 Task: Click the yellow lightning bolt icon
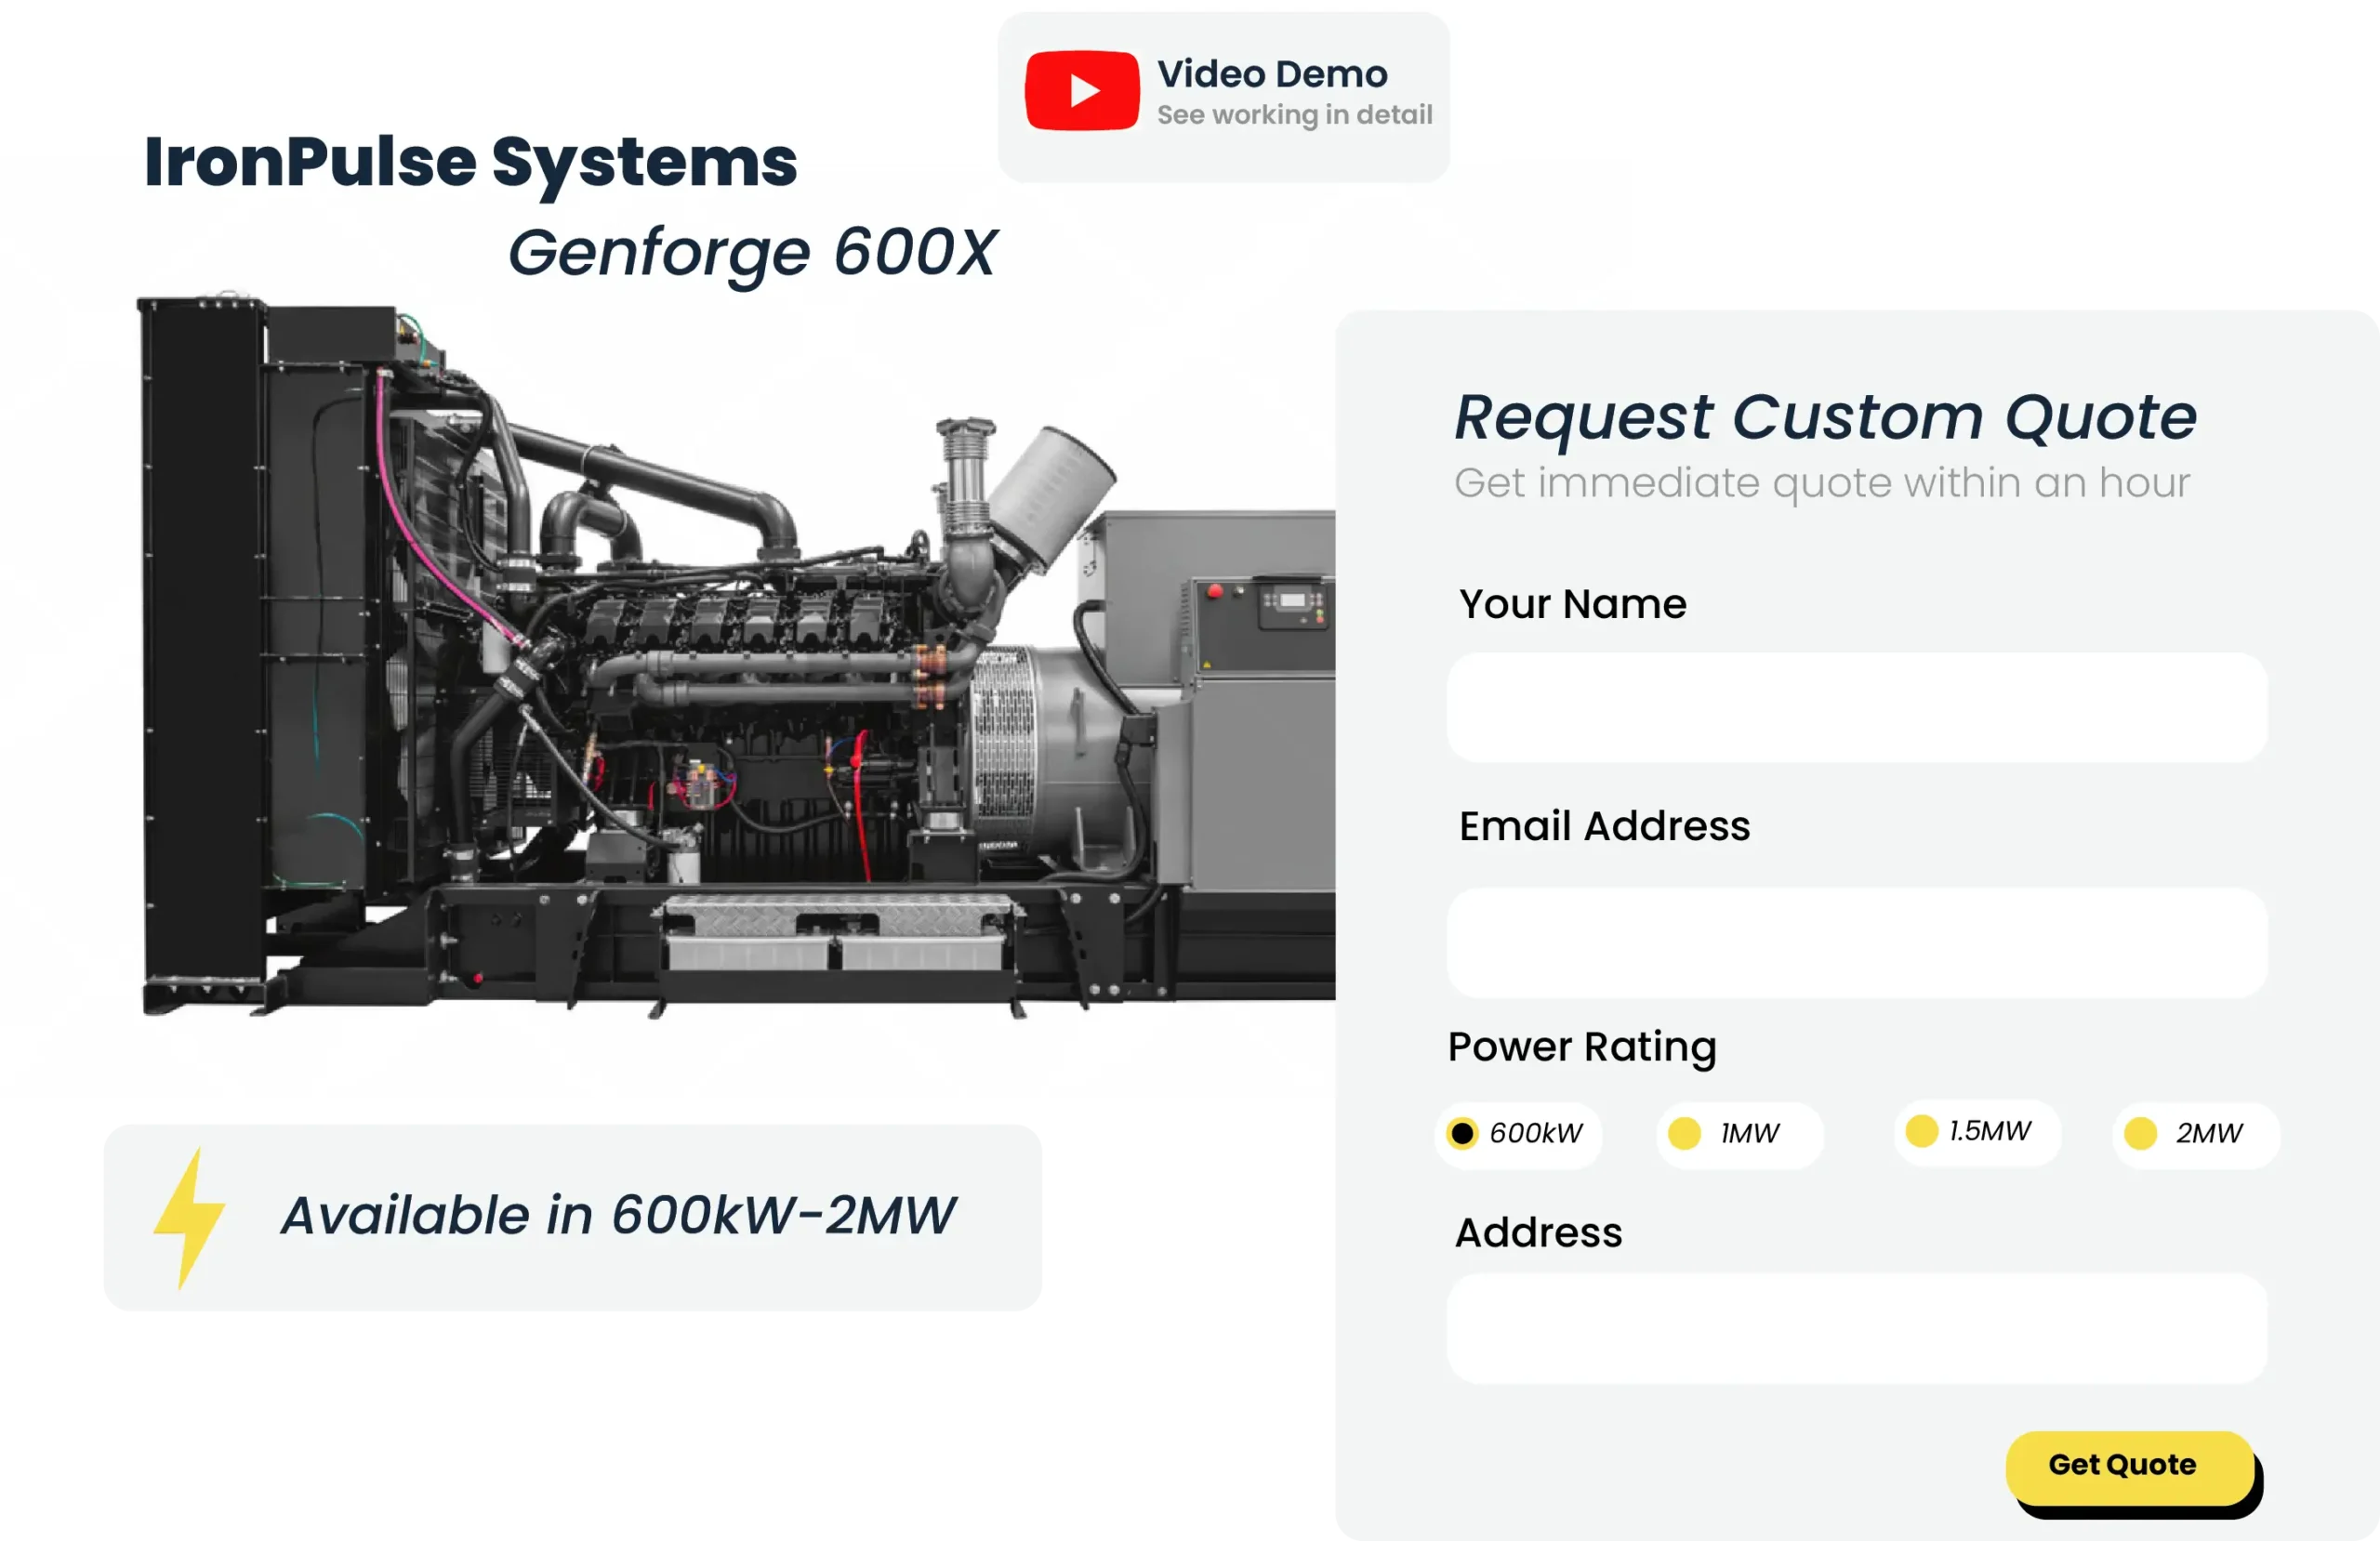[190, 1217]
